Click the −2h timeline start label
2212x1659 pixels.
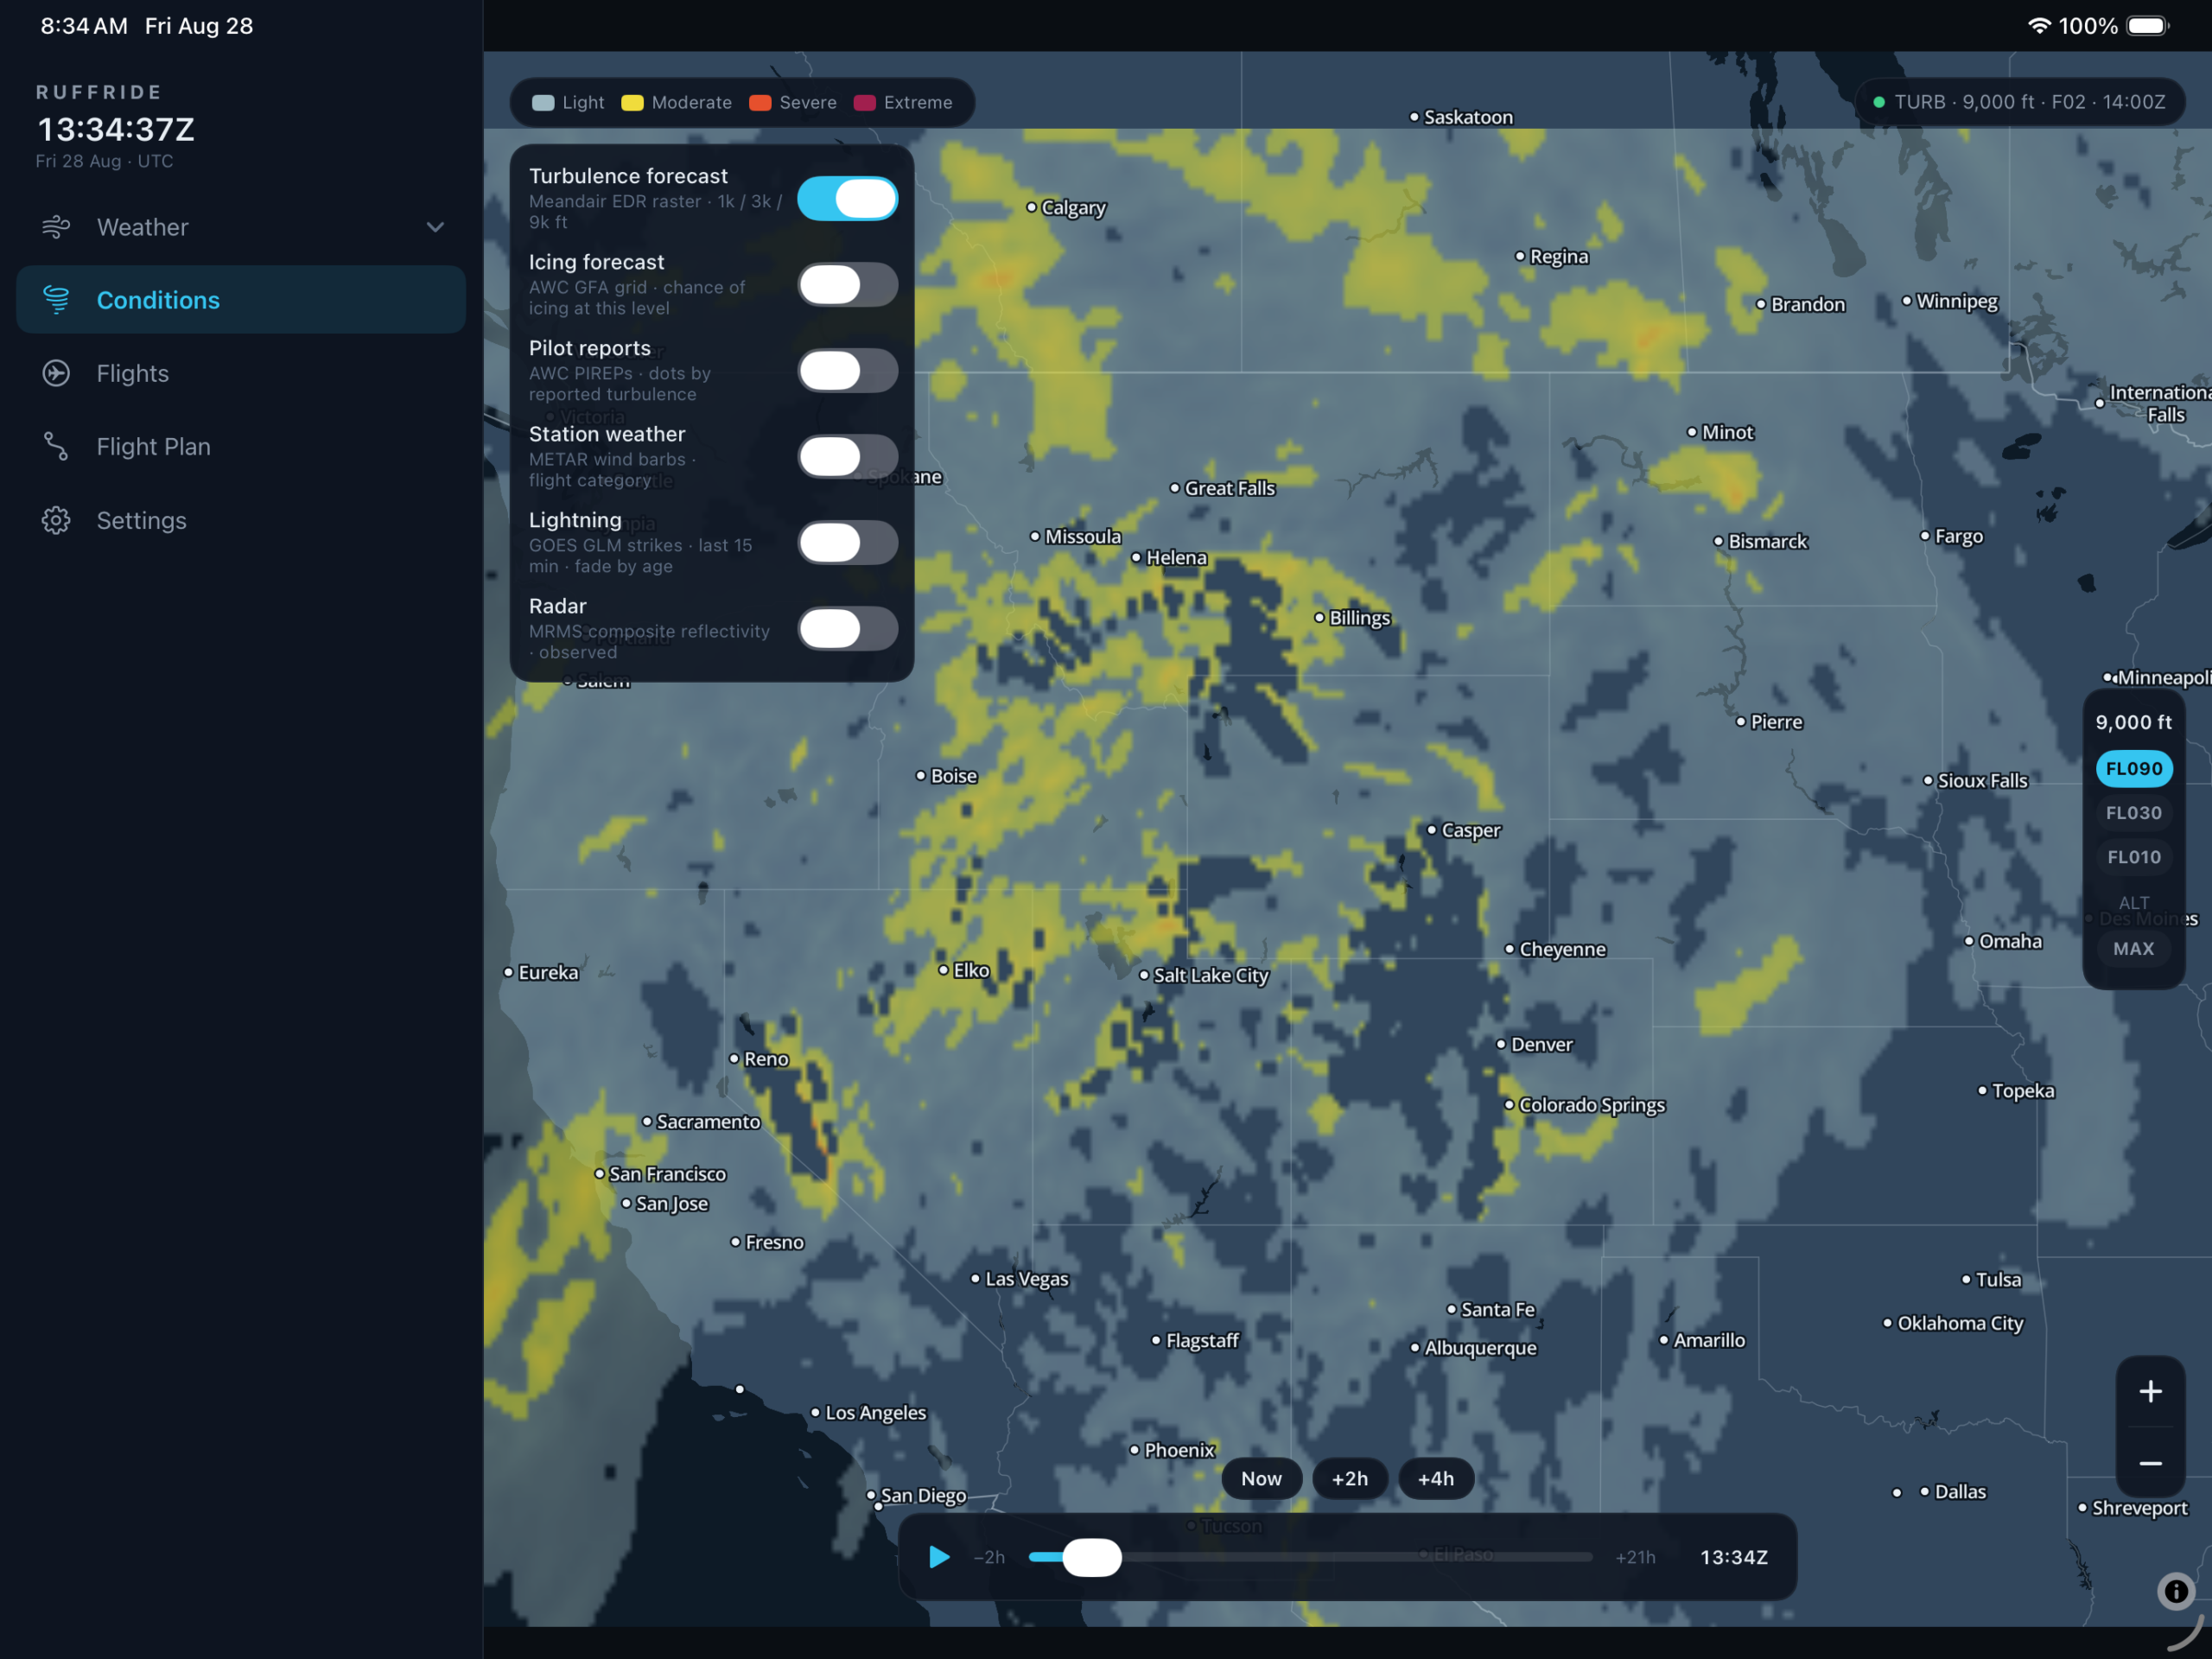tap(989, 1557)
